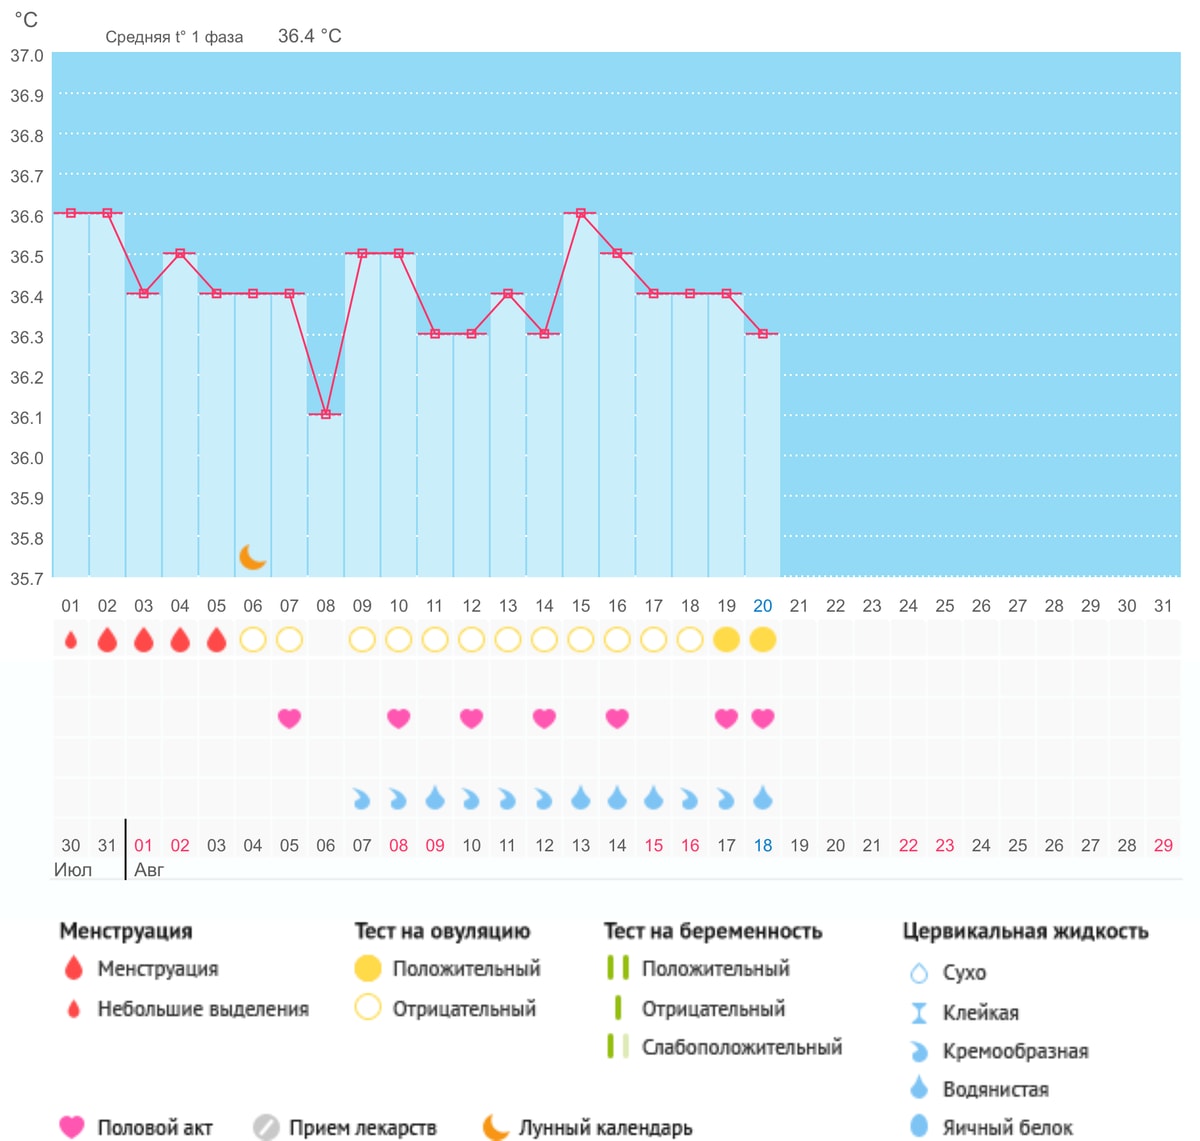Click the 35.7 value on temperature axis
Viewport: 1200px width, 1141px height.
[x=27, y=578]
